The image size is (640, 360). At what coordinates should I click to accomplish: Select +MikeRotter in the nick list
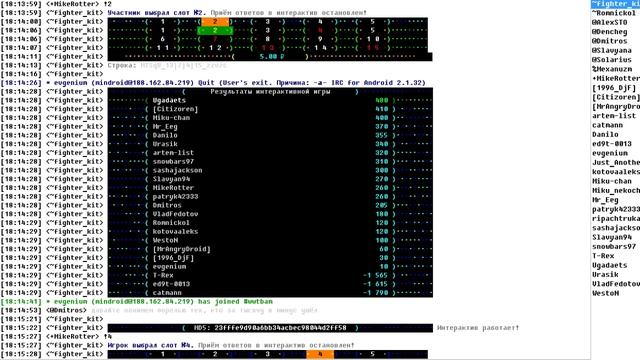tap(616, 78)
